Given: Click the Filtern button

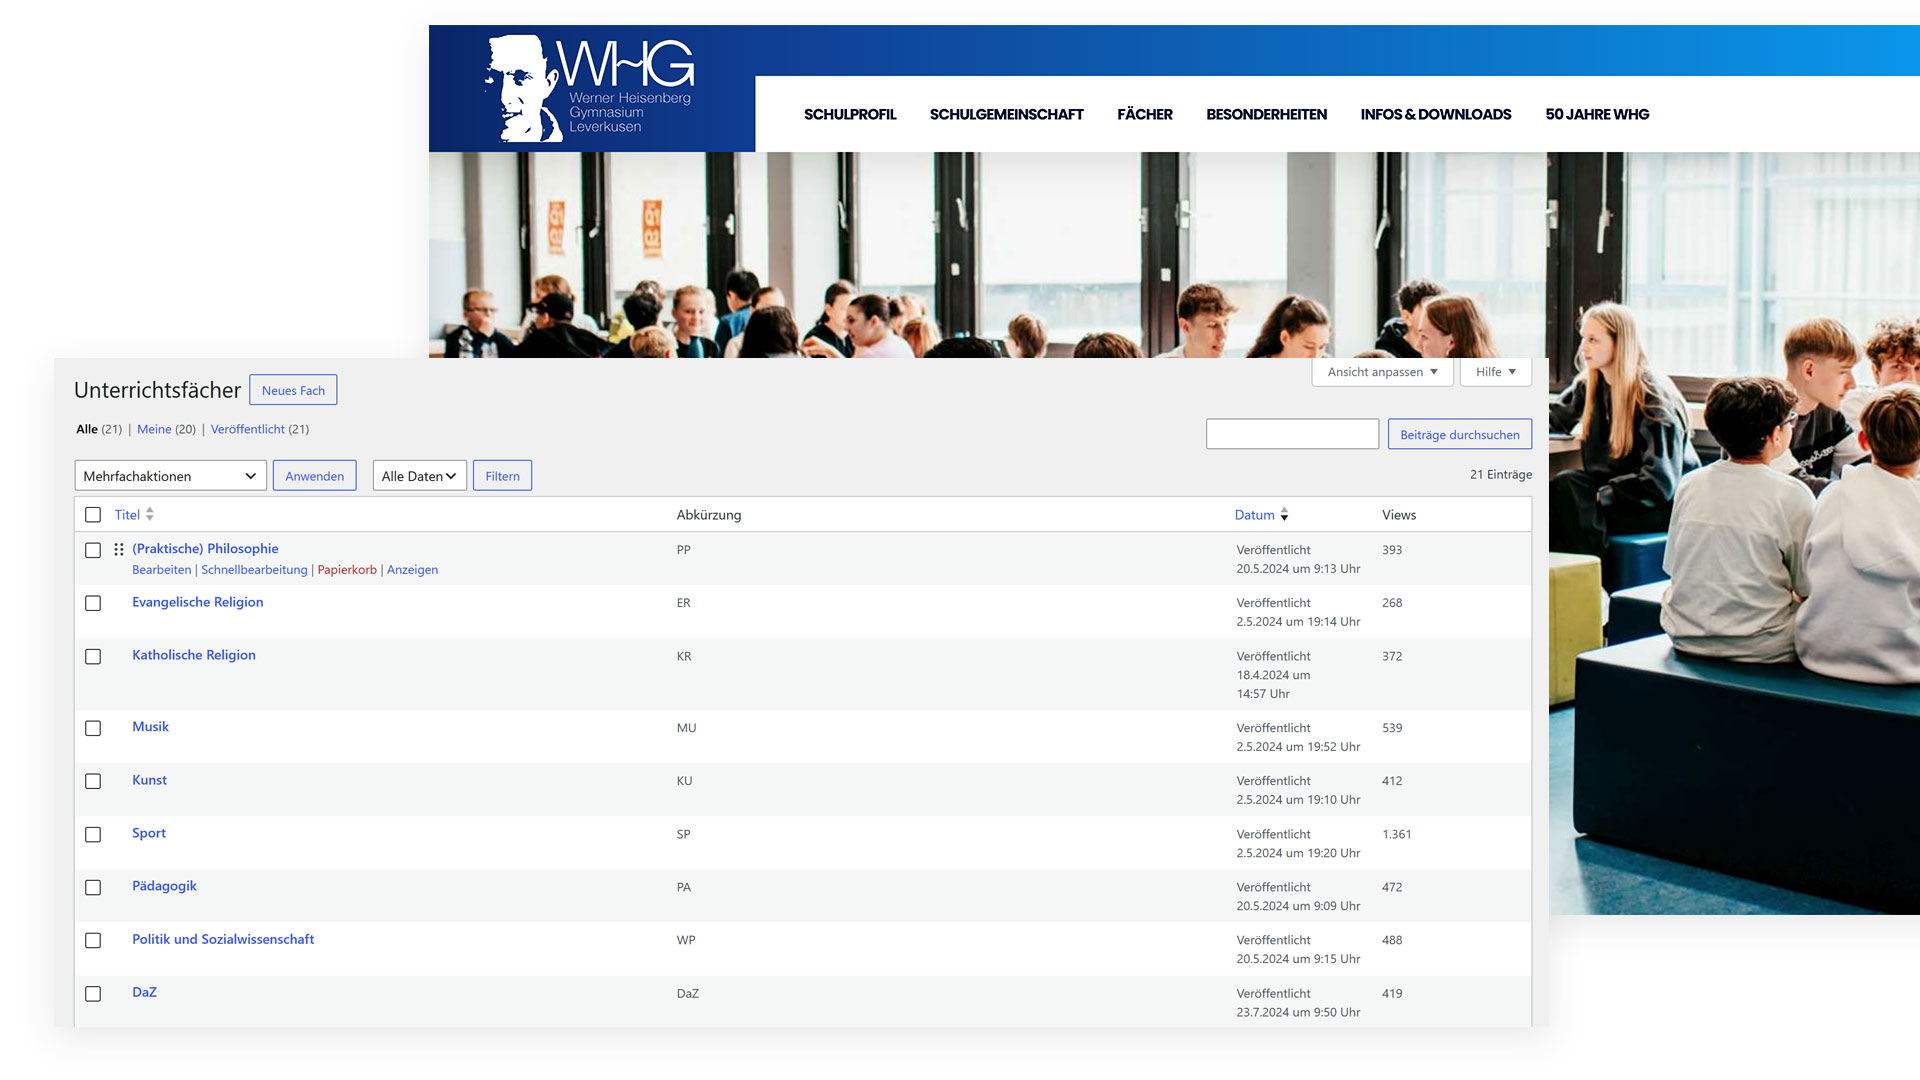Looking at the screenshot, I should click(502, 476).
